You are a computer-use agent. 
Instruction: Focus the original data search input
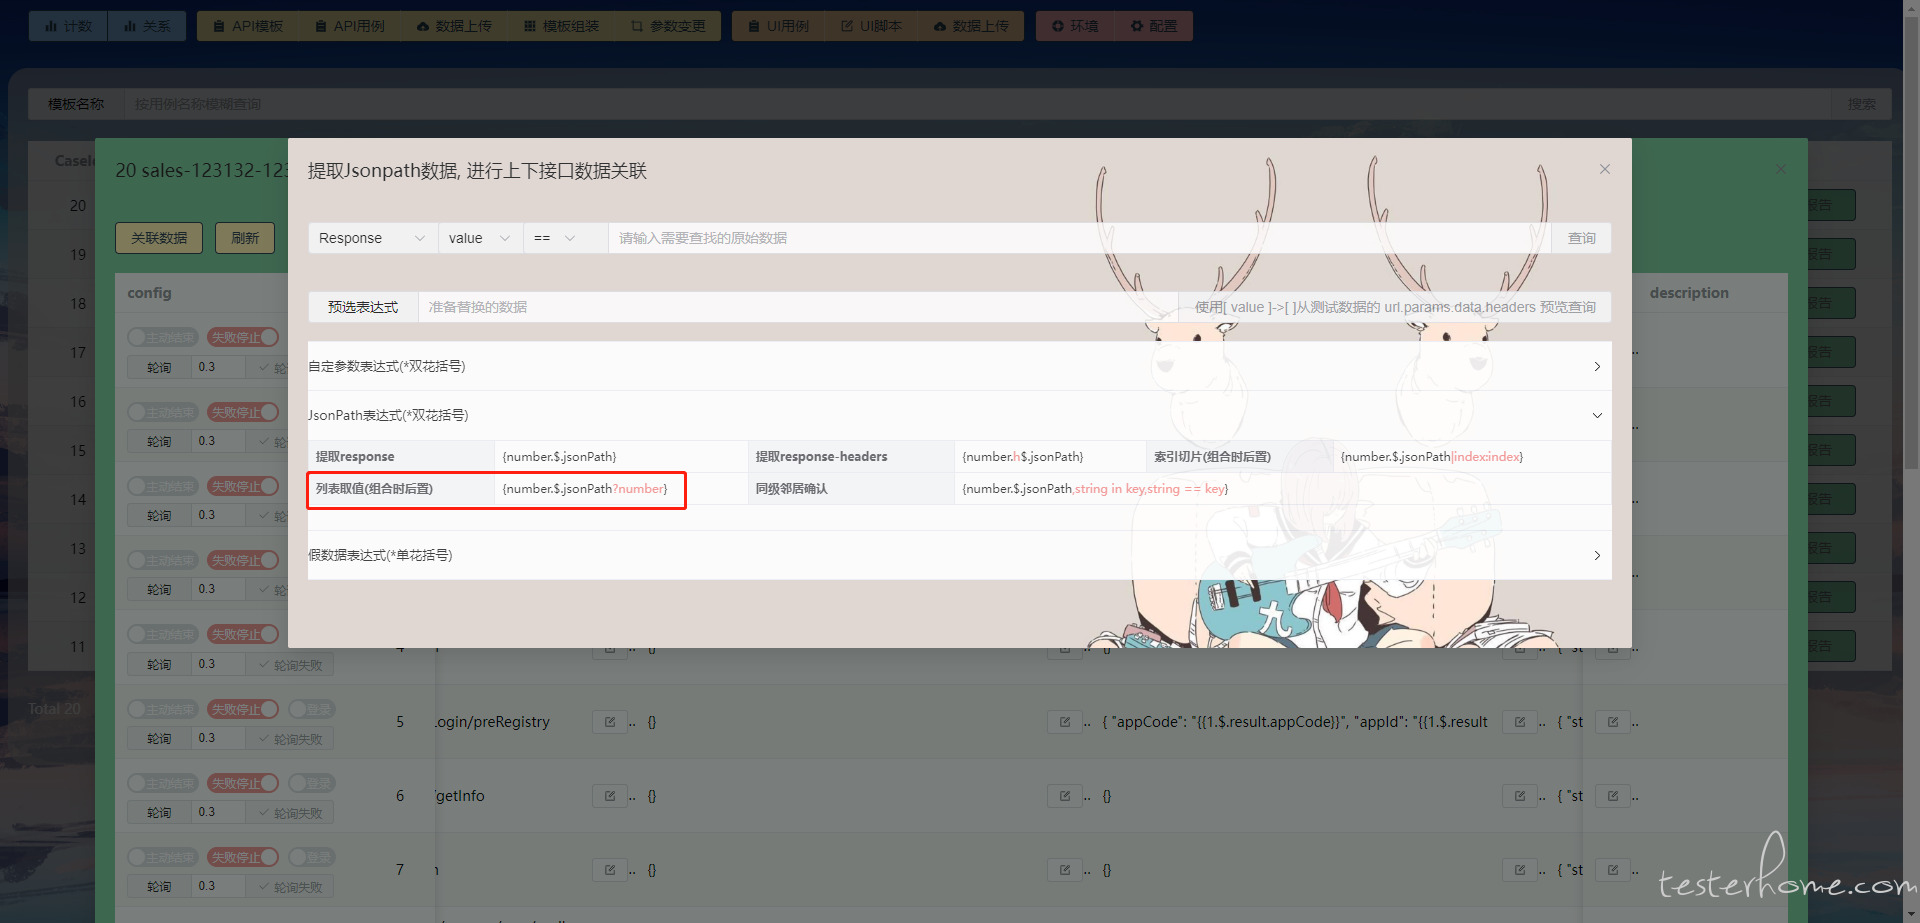pyautogui.click(x=1080, y=238)
